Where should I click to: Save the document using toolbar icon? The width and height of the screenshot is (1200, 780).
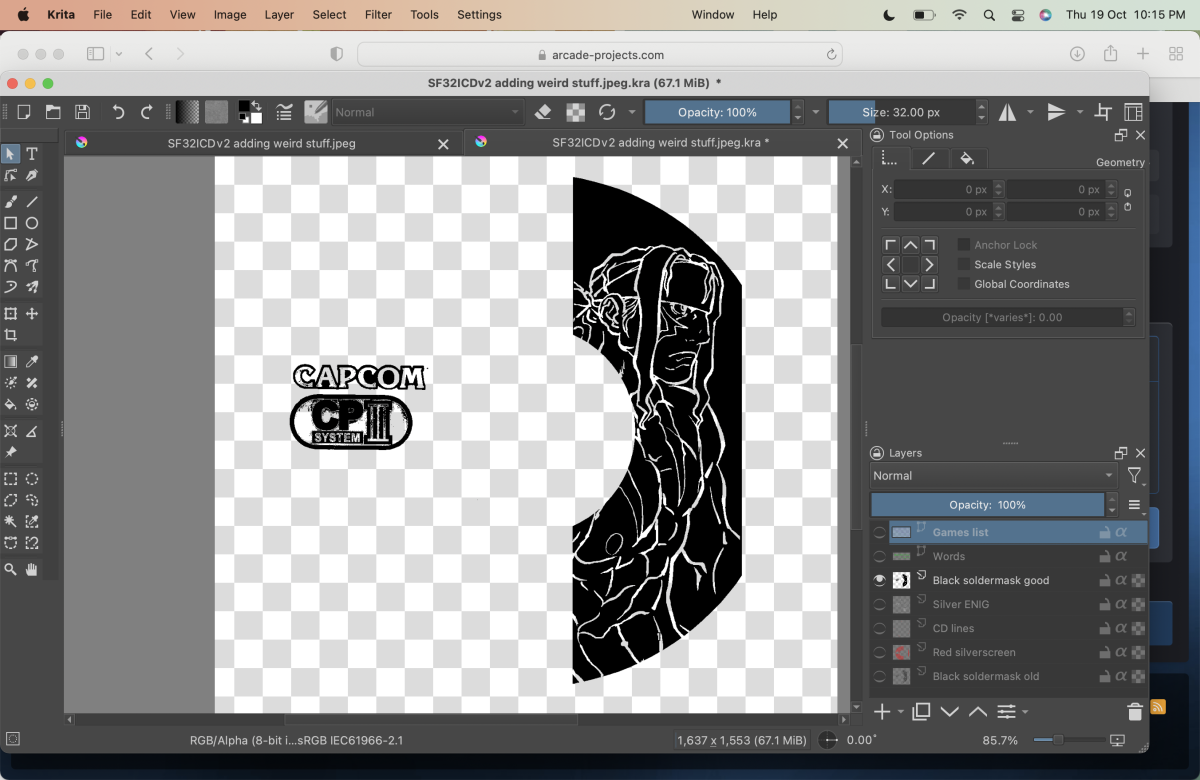coord(83,112)
